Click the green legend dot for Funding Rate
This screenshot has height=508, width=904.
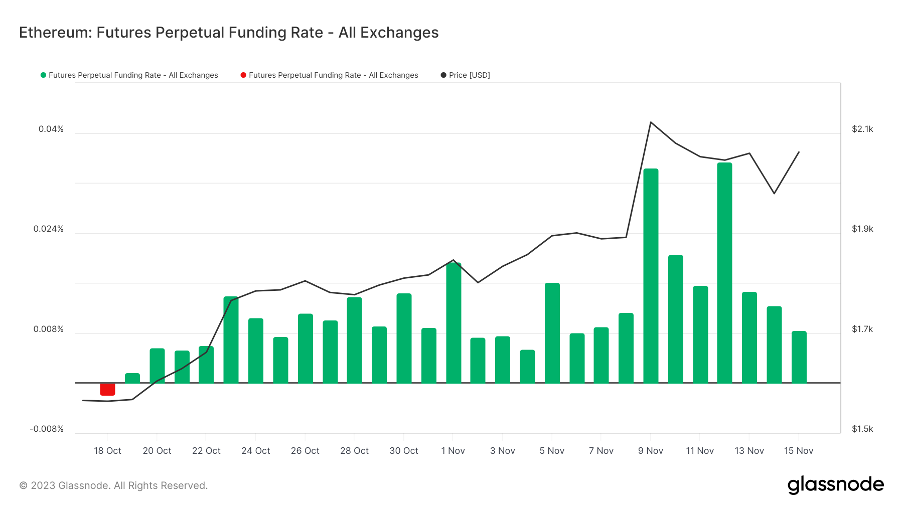43,75
